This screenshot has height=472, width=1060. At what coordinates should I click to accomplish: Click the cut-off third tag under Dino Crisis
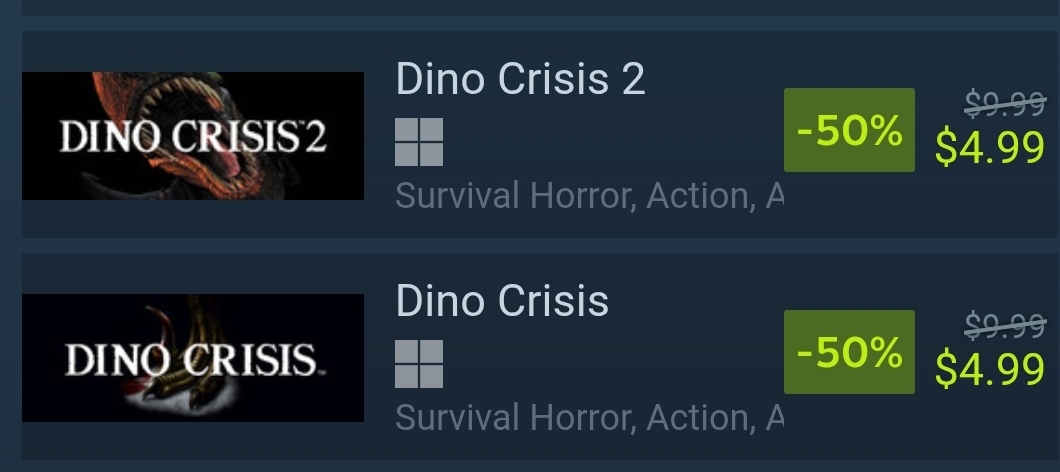pyautogui.click(x=774, y=418)
